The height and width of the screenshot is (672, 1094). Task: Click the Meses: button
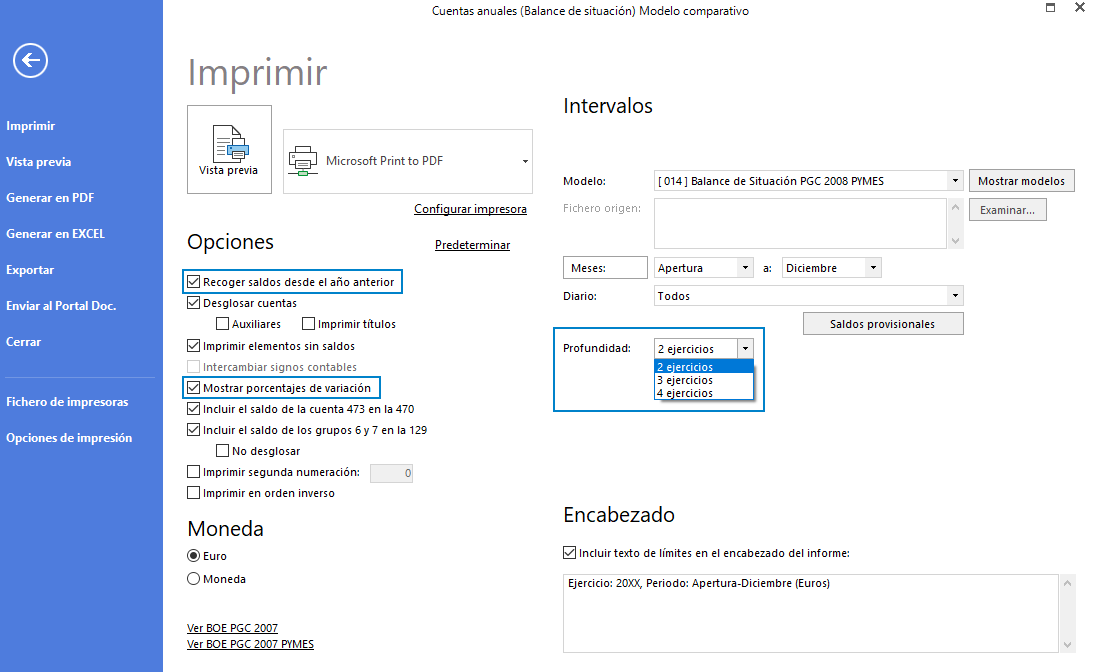(x=605, y=268)
